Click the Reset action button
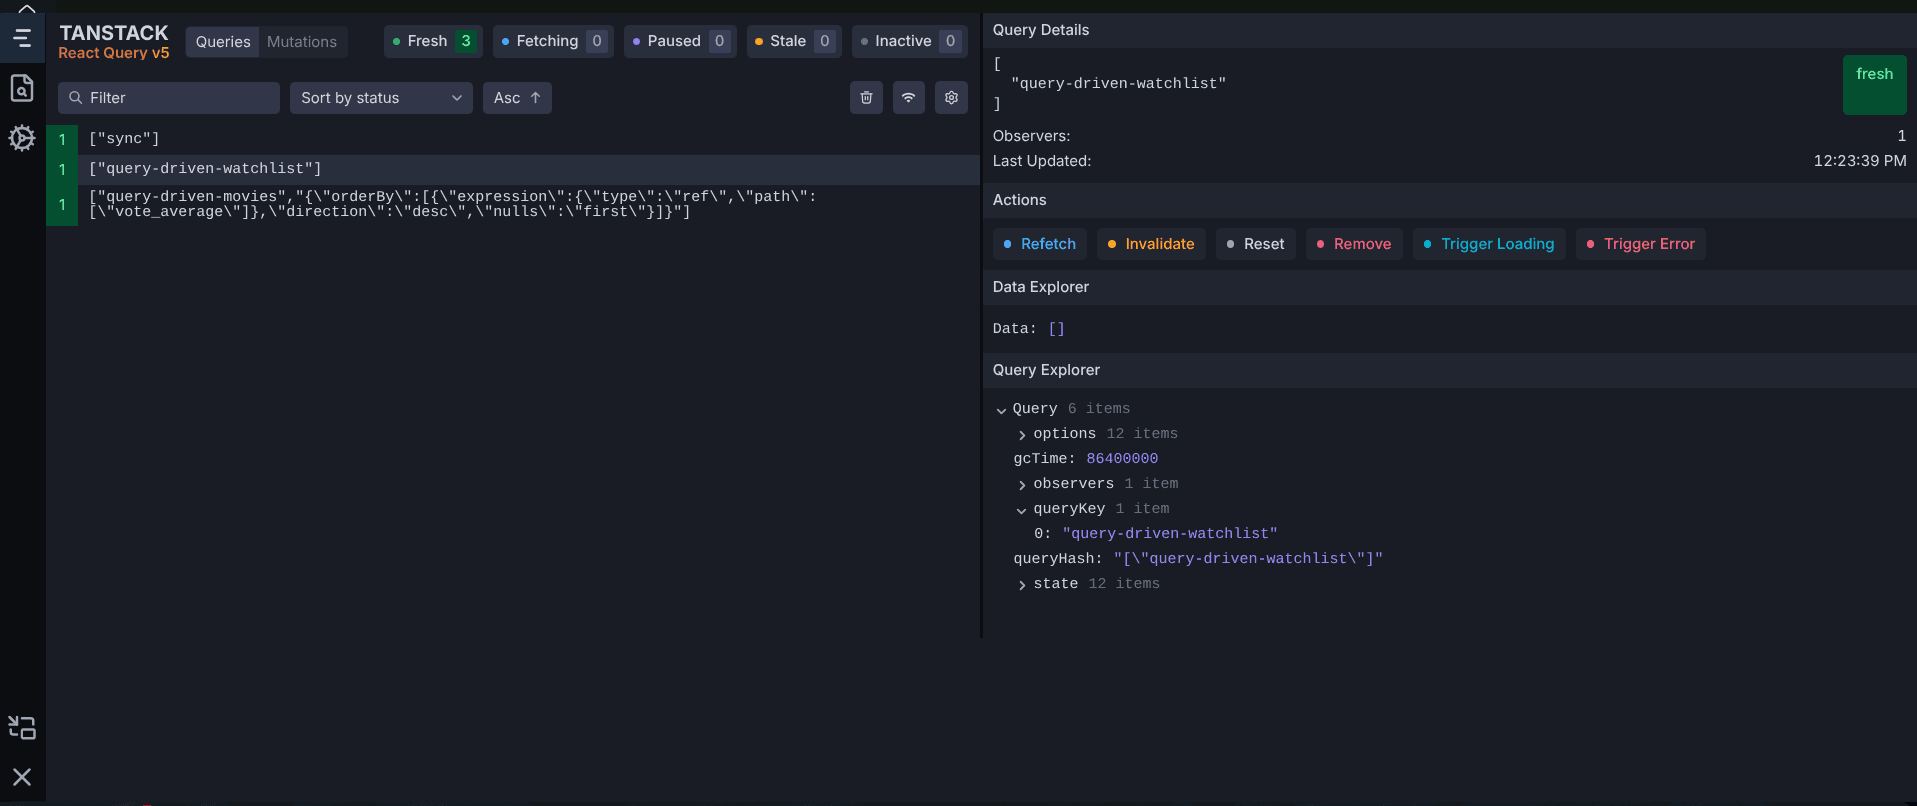 point(1255,244)
